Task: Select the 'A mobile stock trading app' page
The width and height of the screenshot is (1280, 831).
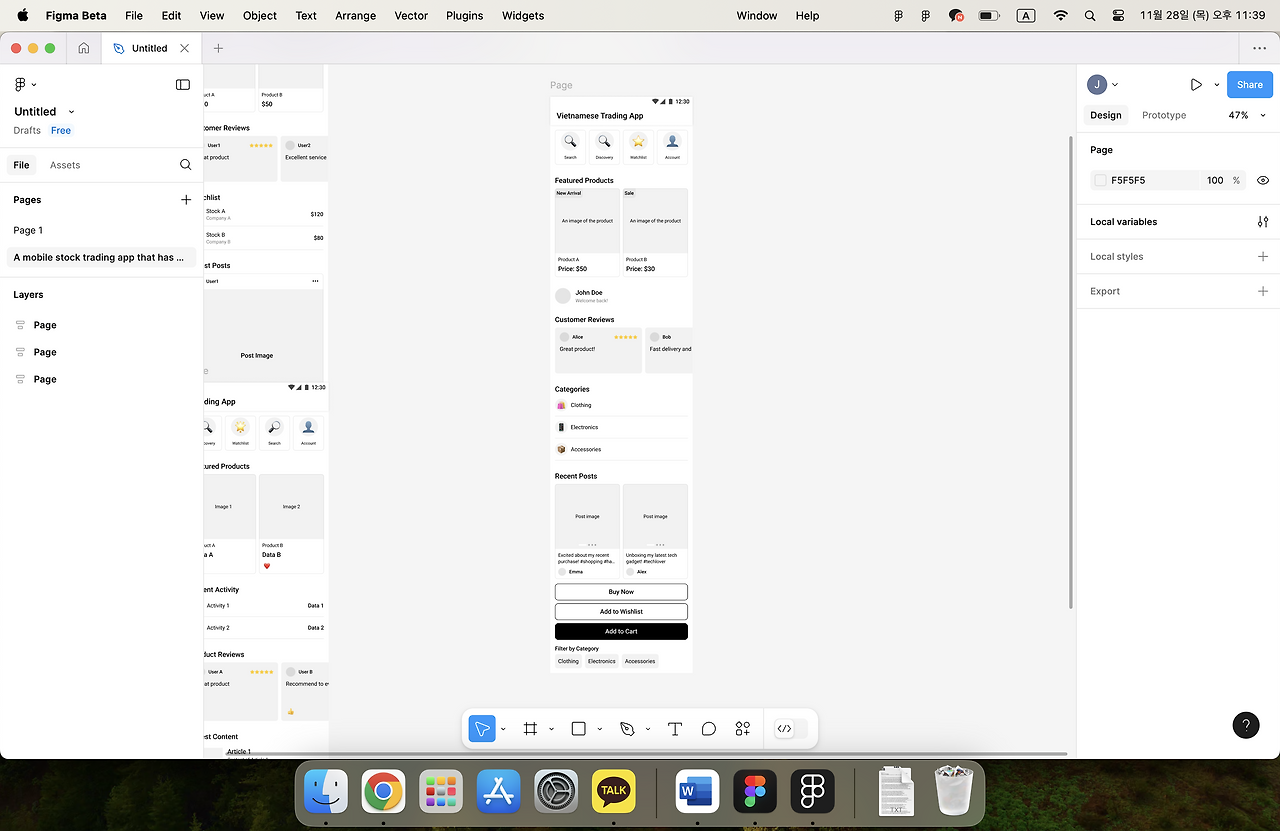Action: pos(100,257)
